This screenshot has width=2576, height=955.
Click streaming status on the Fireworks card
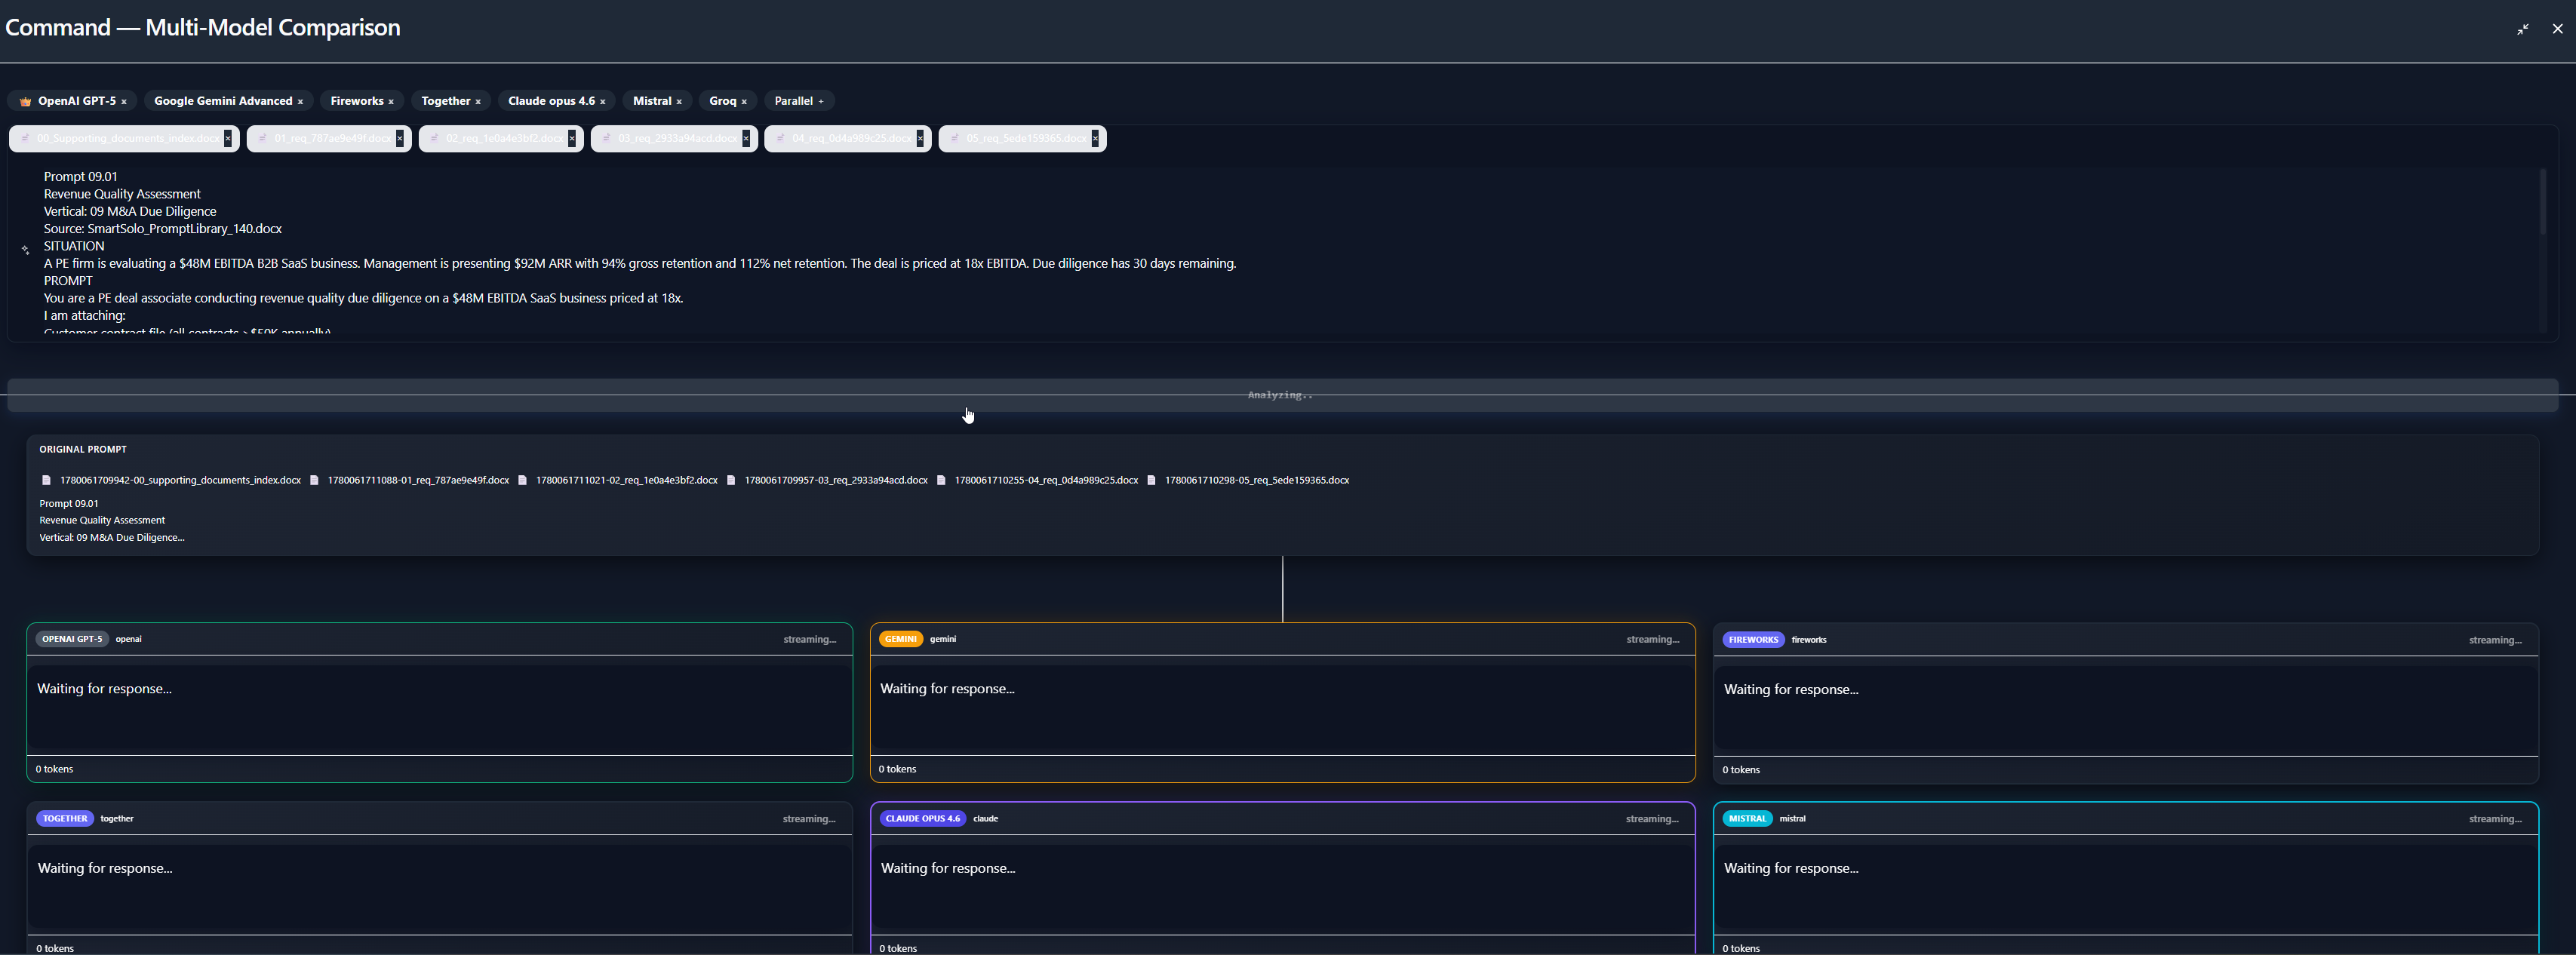[2495, 641]
